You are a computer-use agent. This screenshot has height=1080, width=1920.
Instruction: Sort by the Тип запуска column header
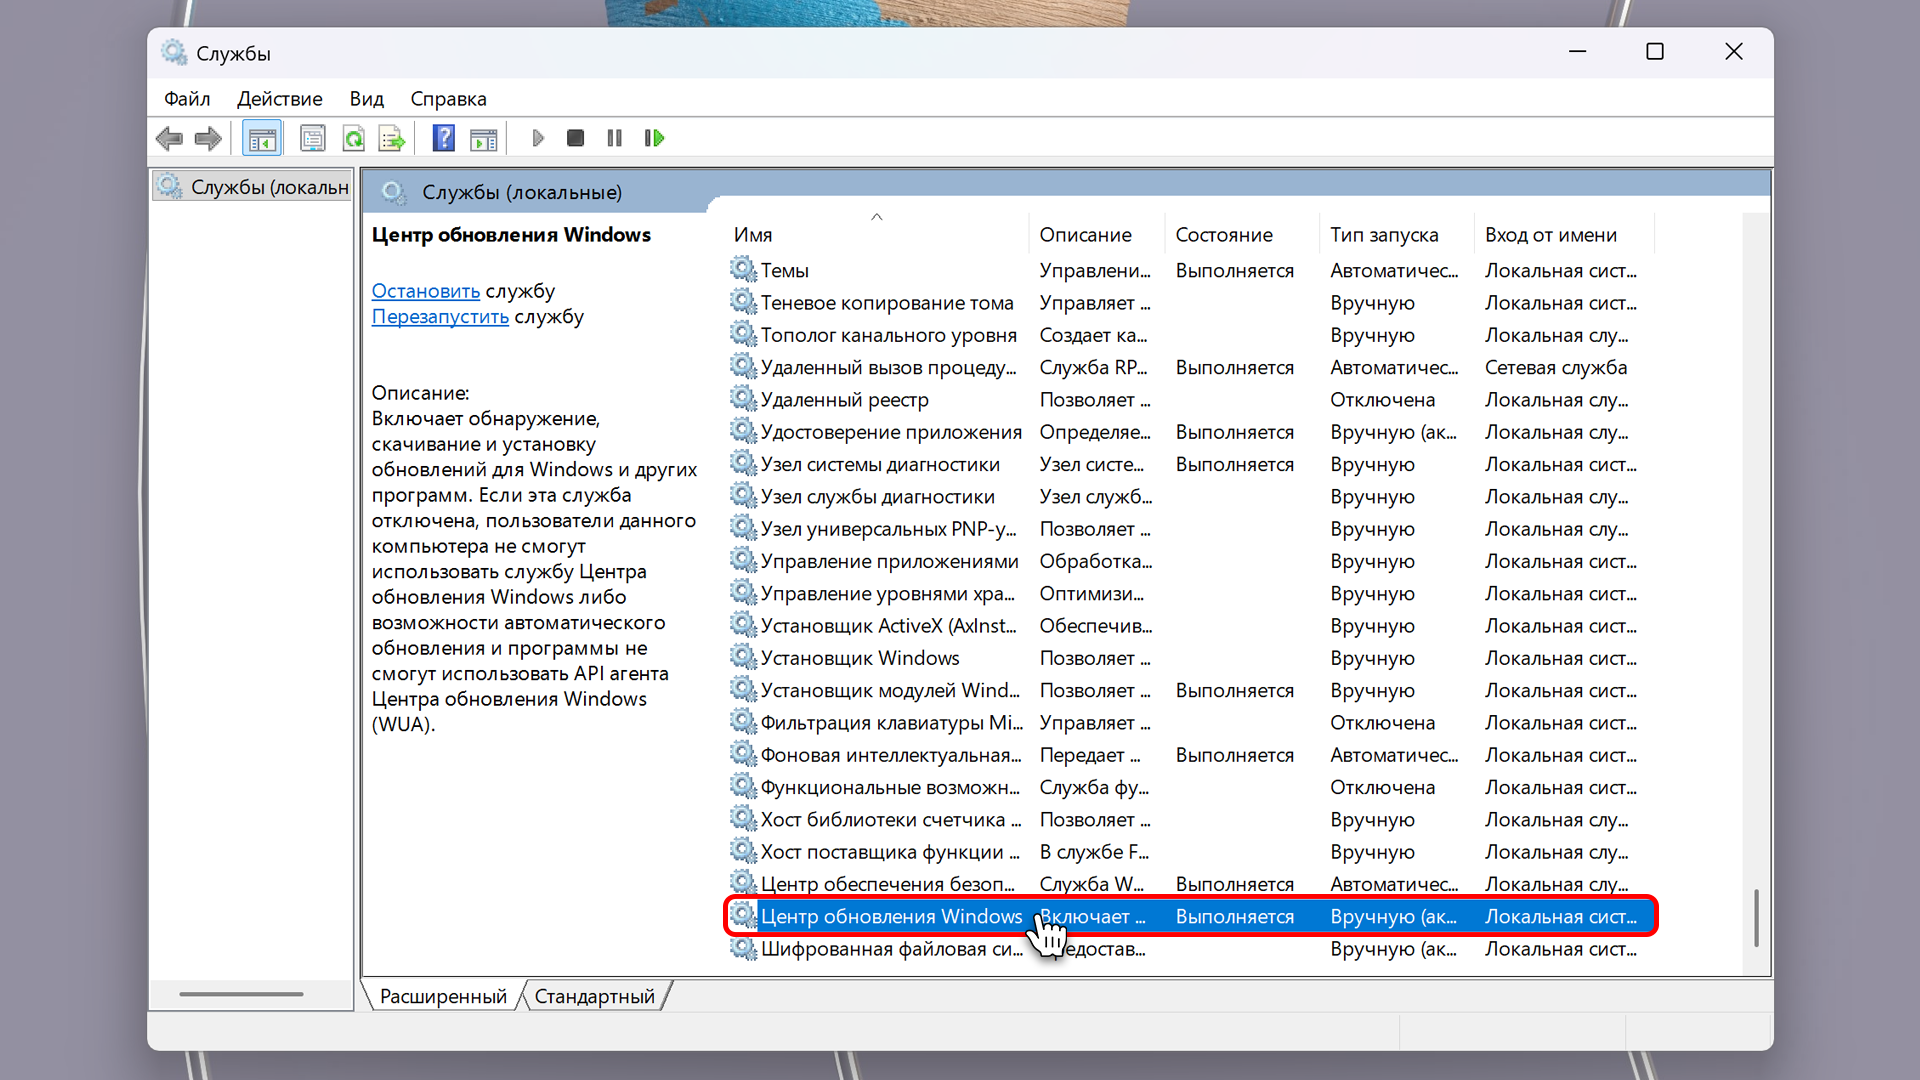[x=1384, y=235]
